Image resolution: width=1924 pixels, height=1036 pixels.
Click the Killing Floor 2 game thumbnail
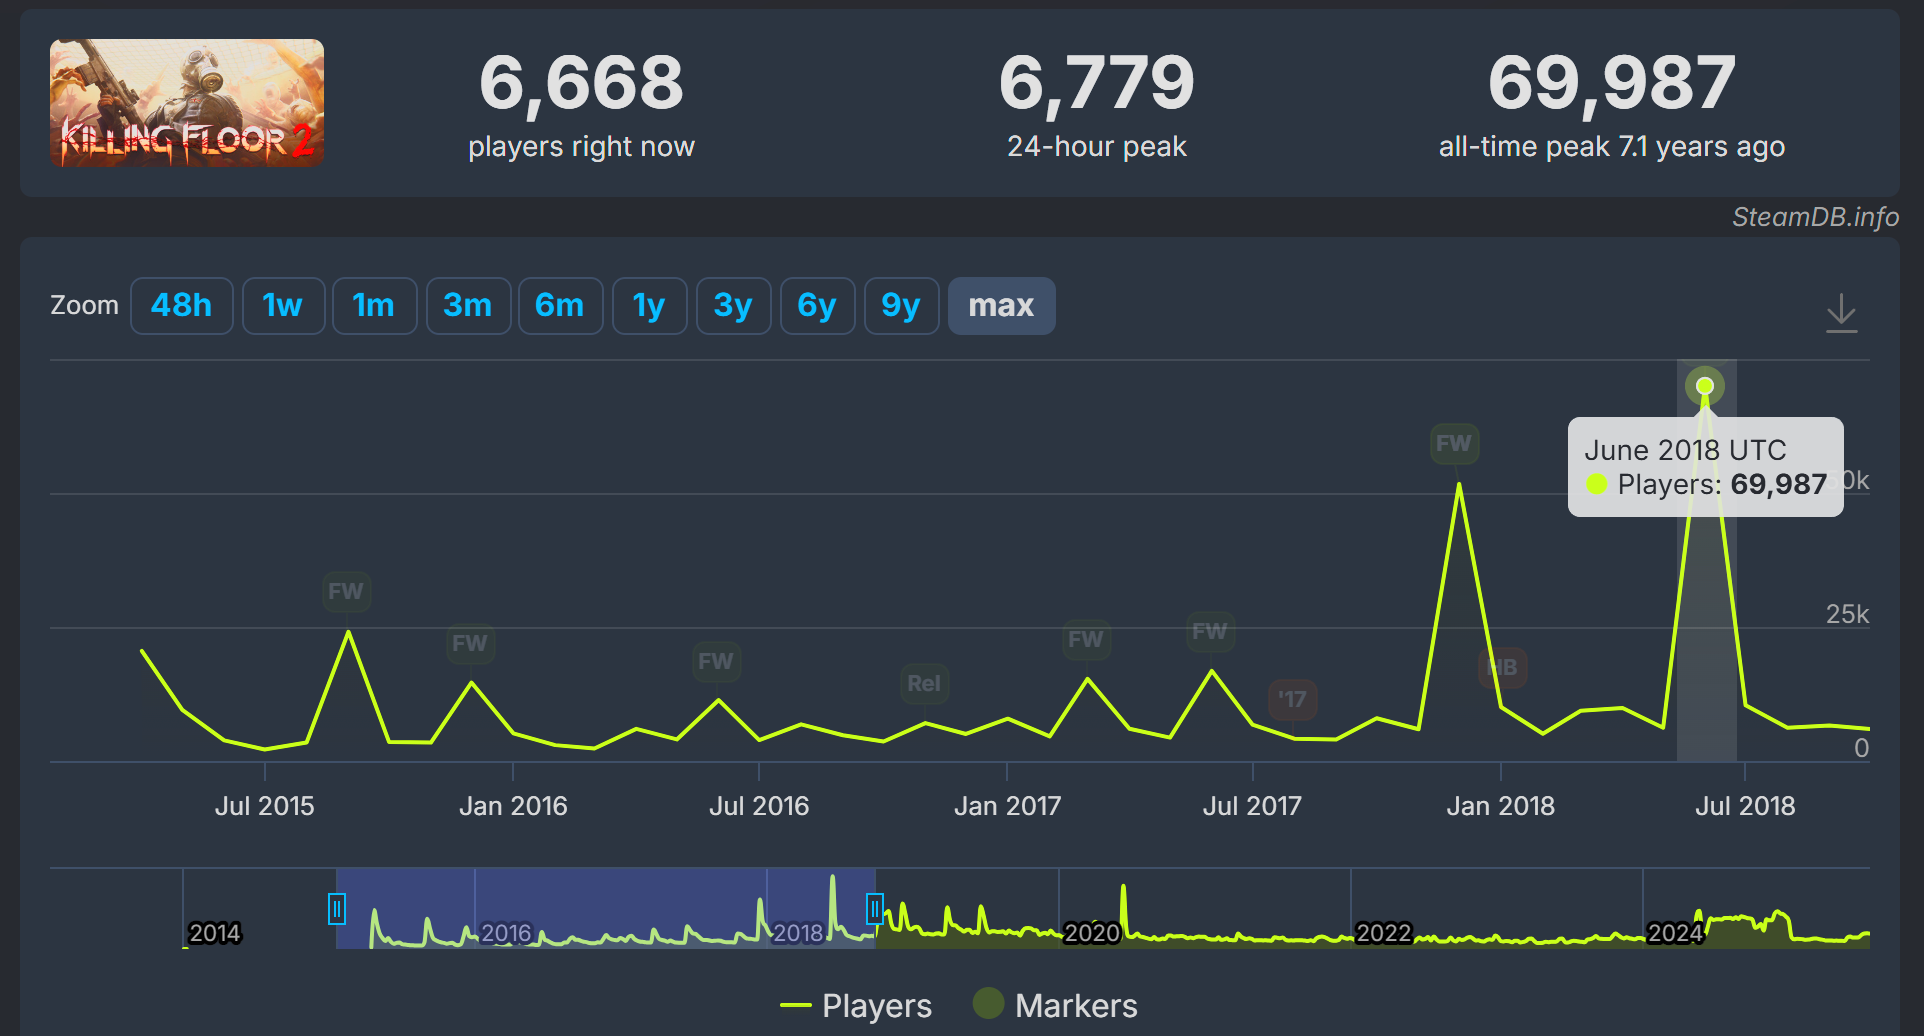(x=187, y=103)
